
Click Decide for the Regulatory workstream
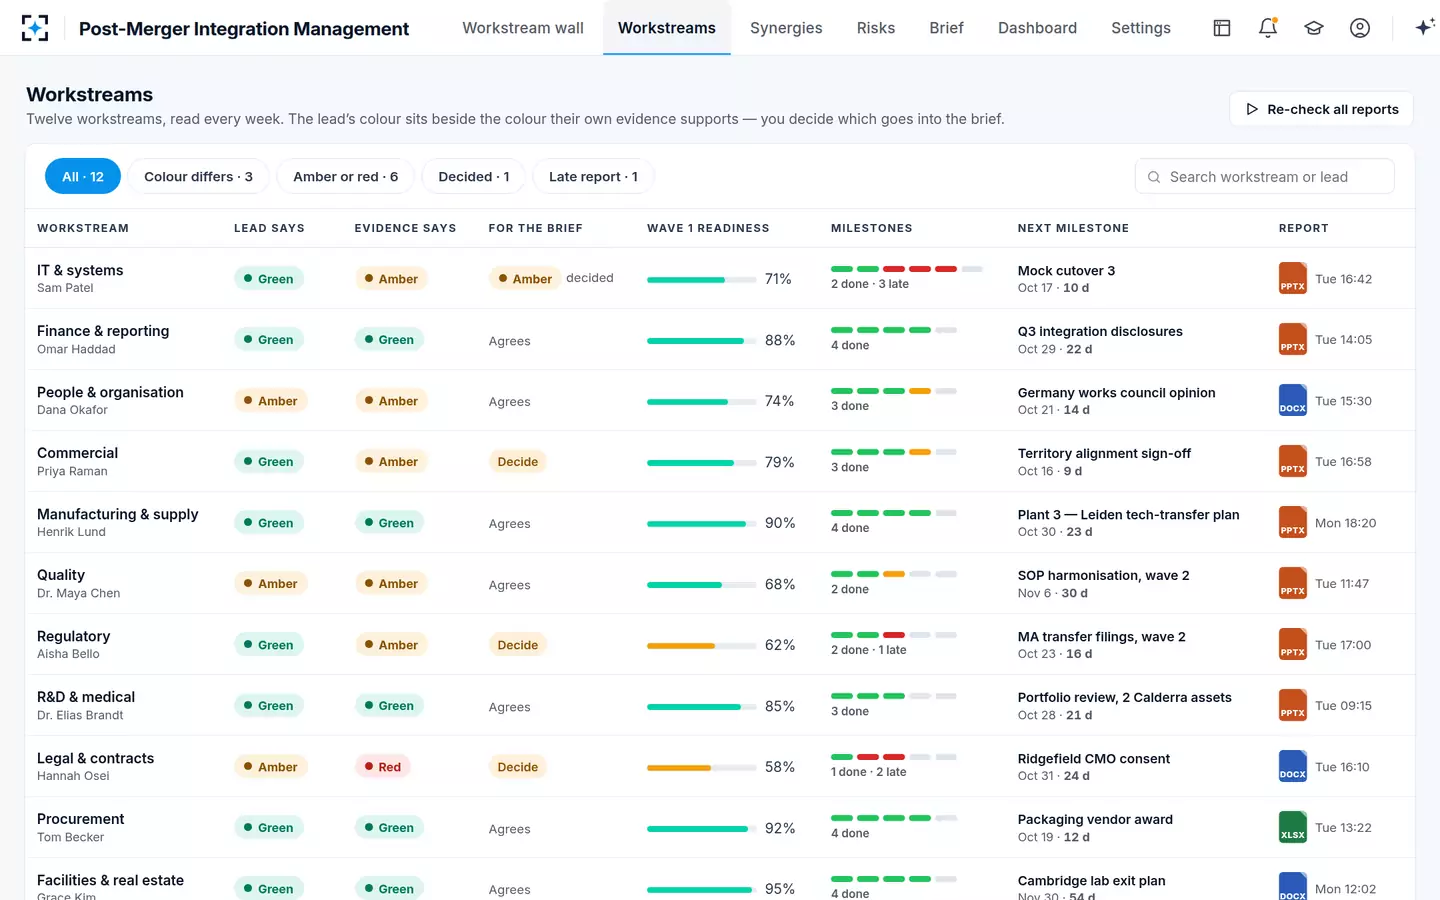point(518,645)
